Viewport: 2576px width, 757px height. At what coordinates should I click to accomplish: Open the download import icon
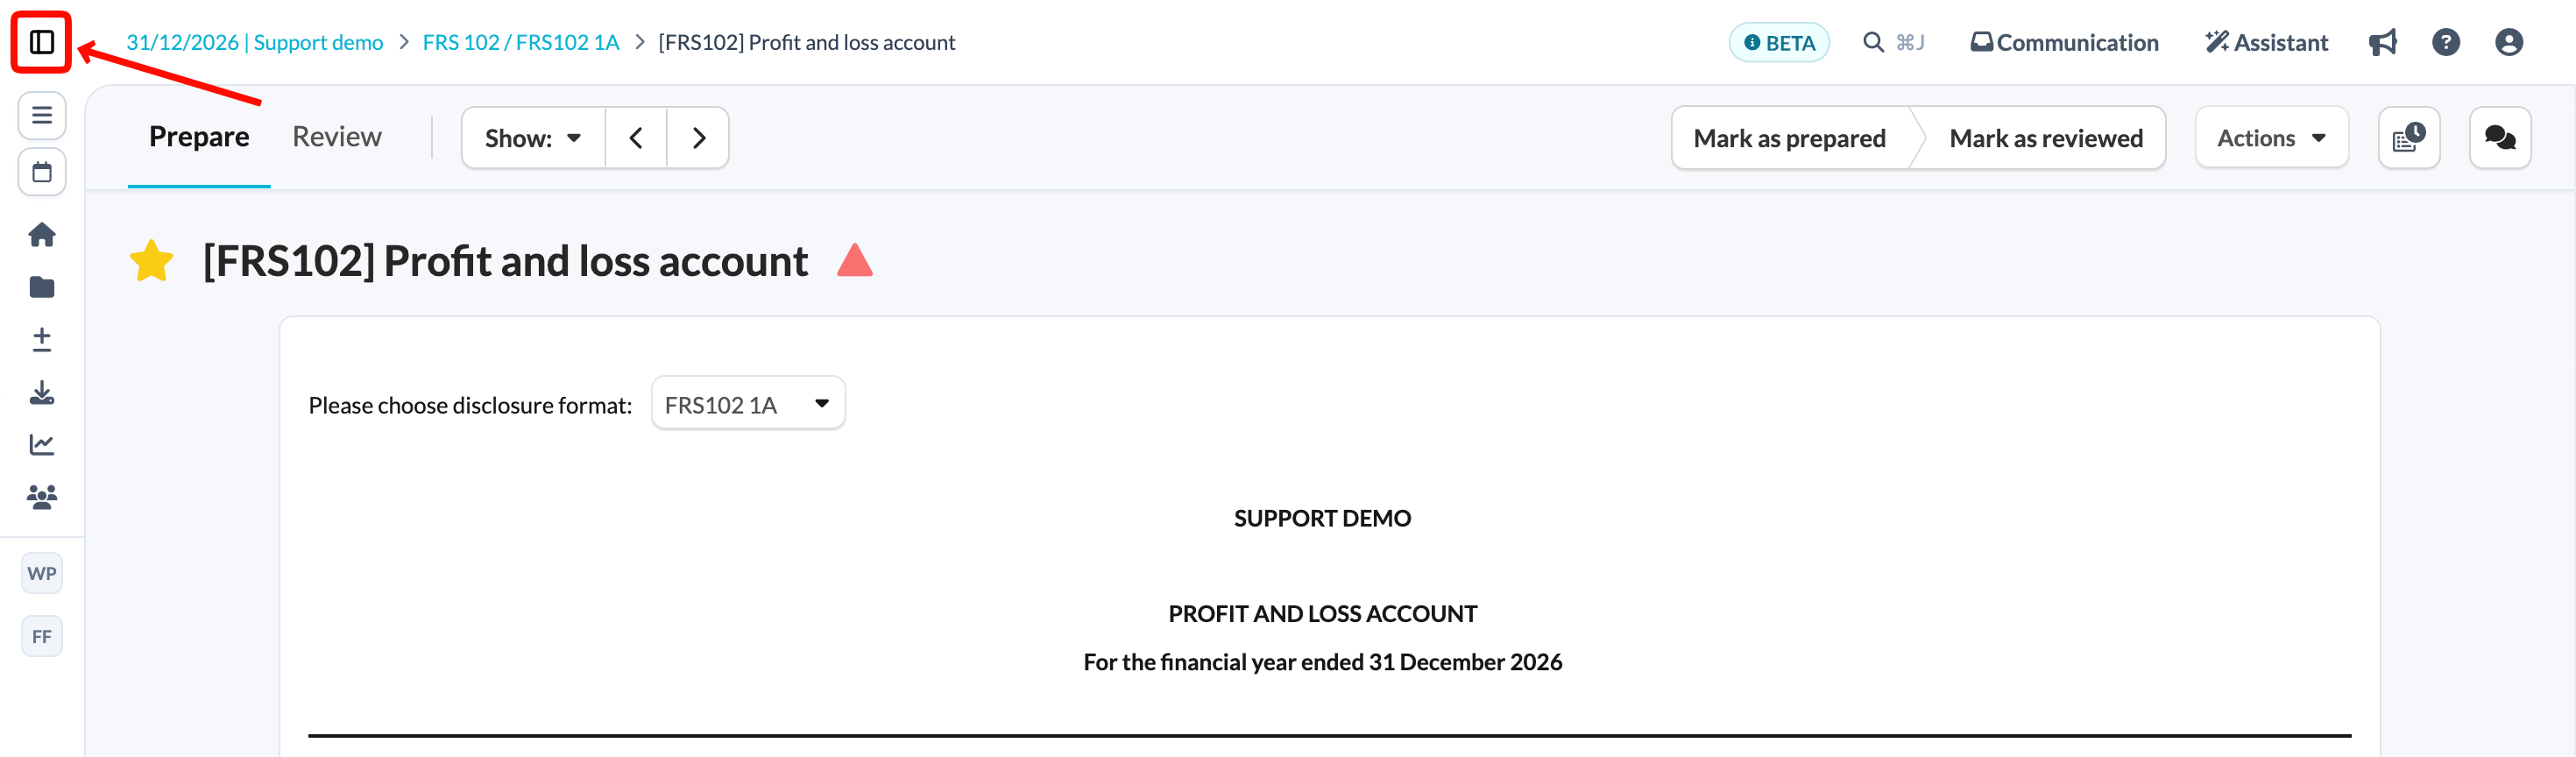pyautogui.click(x=42, y=392)
